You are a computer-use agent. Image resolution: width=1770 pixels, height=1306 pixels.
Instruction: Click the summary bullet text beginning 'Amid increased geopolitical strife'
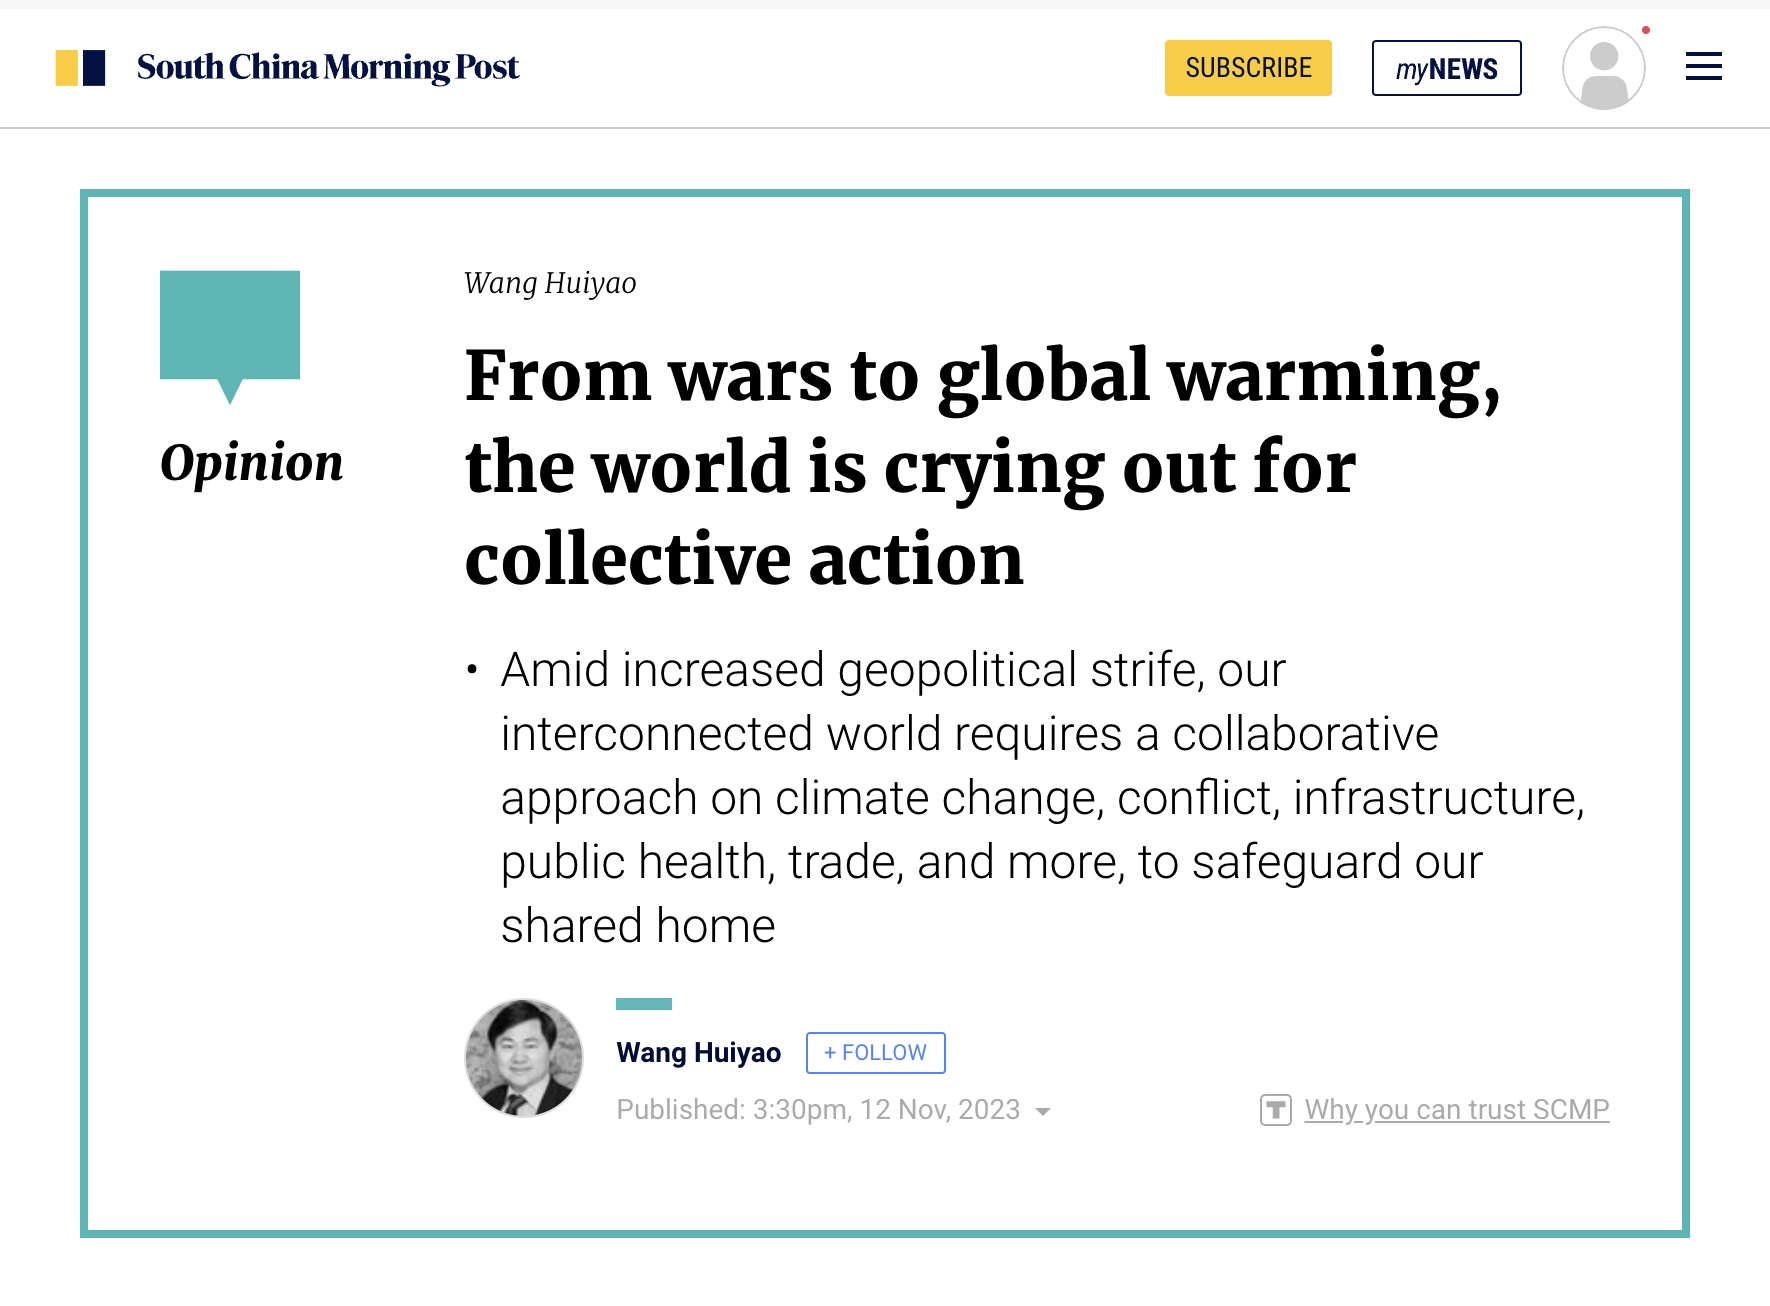pyautogui.click(x=1042, y=797)
